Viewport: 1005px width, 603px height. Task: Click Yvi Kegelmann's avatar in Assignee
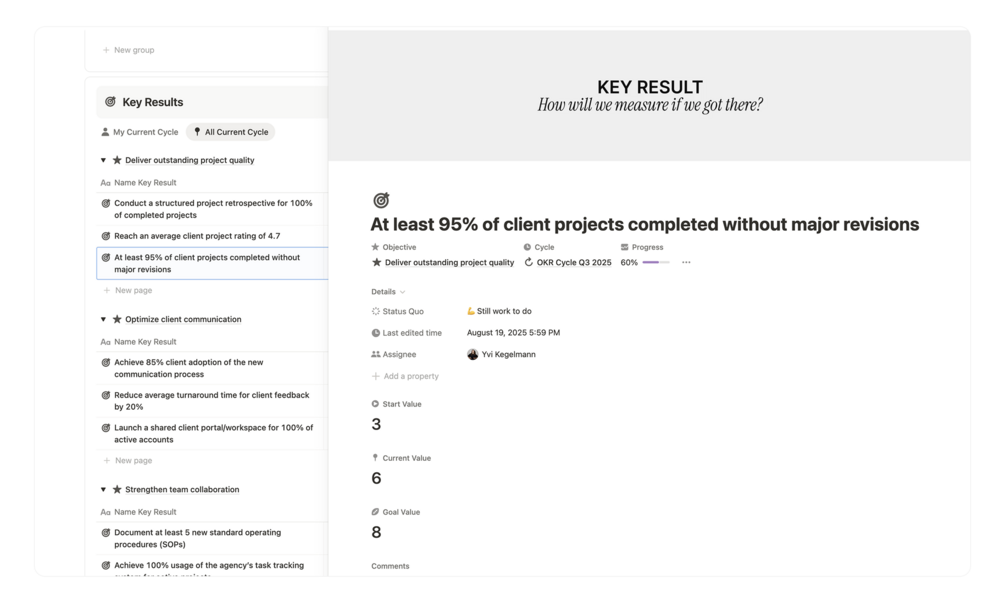(473, 355)
